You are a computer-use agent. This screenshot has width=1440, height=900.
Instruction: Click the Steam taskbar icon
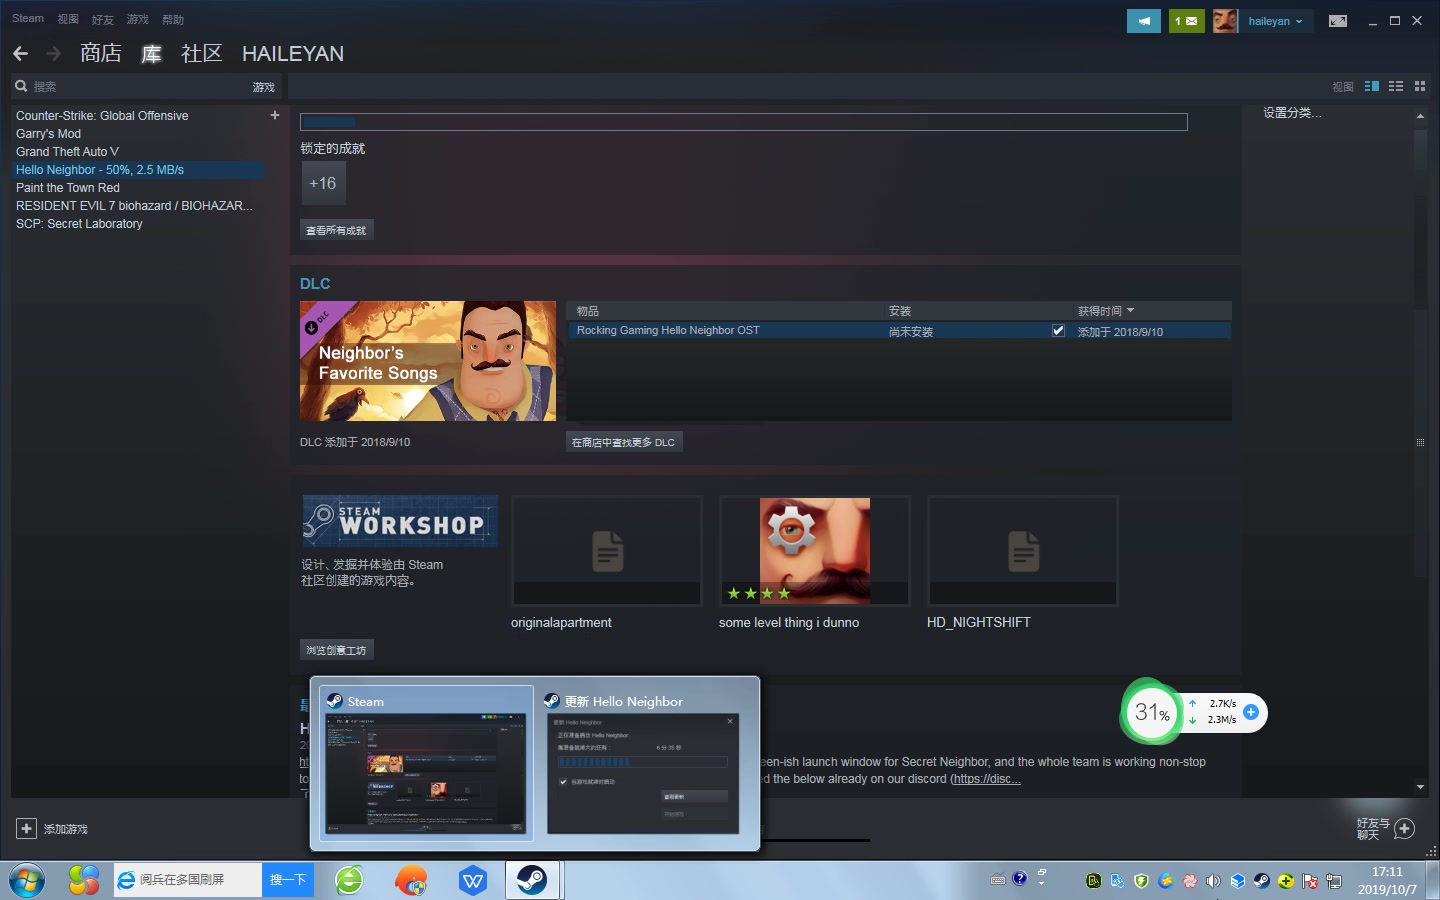coord(532,880)
